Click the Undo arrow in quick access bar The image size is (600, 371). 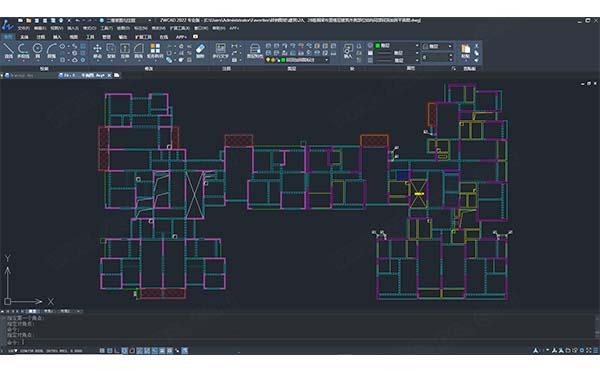coord(78,20)
